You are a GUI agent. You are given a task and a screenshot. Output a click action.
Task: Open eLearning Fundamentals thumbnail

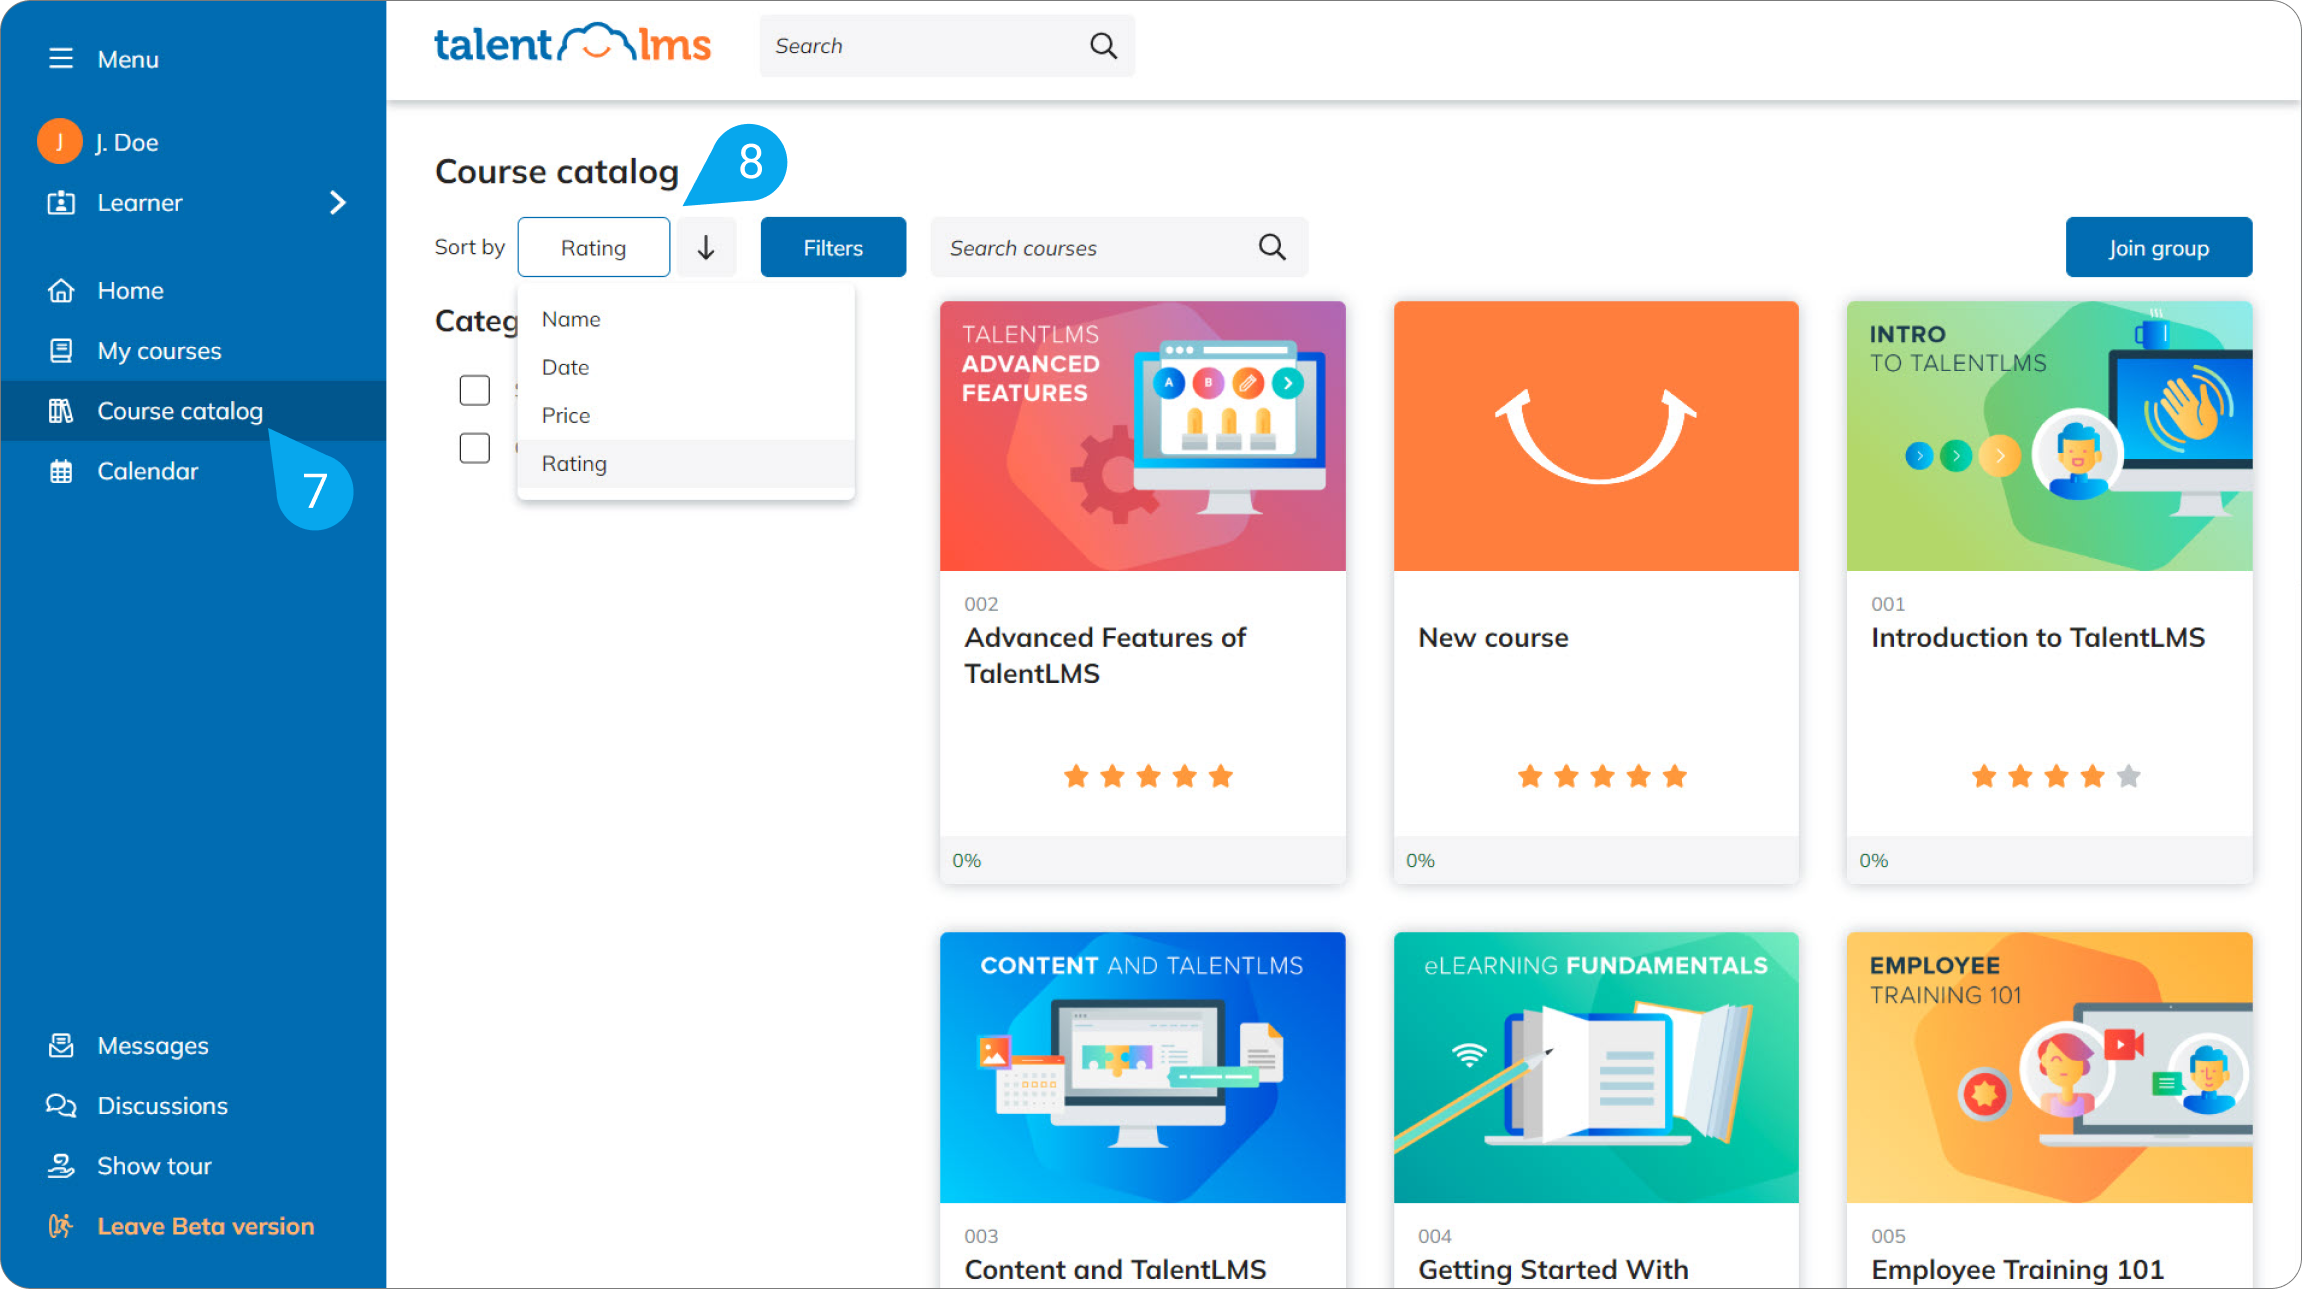pos(1596,1067)
